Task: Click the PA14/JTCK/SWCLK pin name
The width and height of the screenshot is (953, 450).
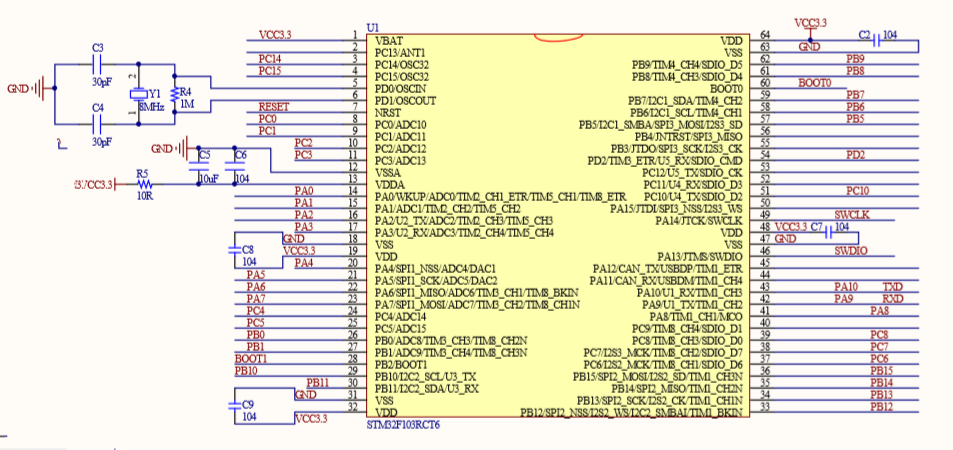Action: coord(699,220)
